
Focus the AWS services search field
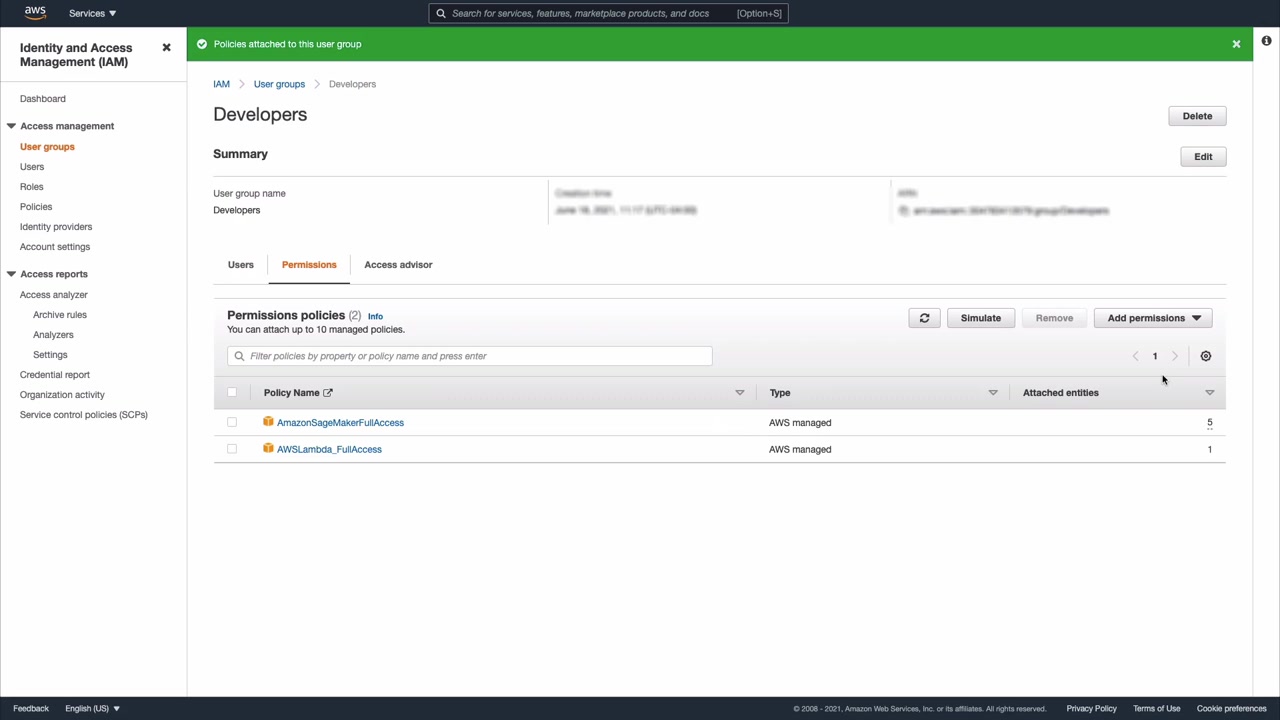[609, 13]
